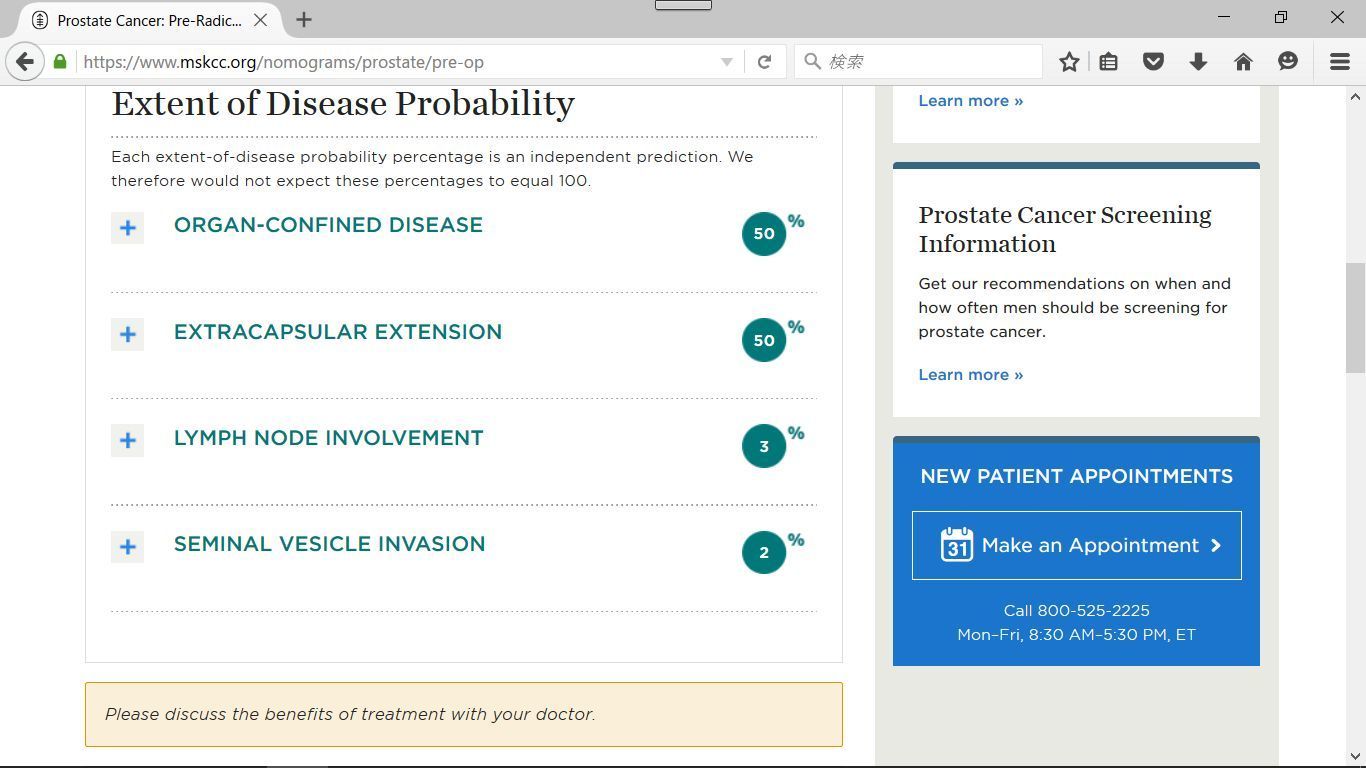Click the Pocket save icon
1366x768 pixels.
1153,62
